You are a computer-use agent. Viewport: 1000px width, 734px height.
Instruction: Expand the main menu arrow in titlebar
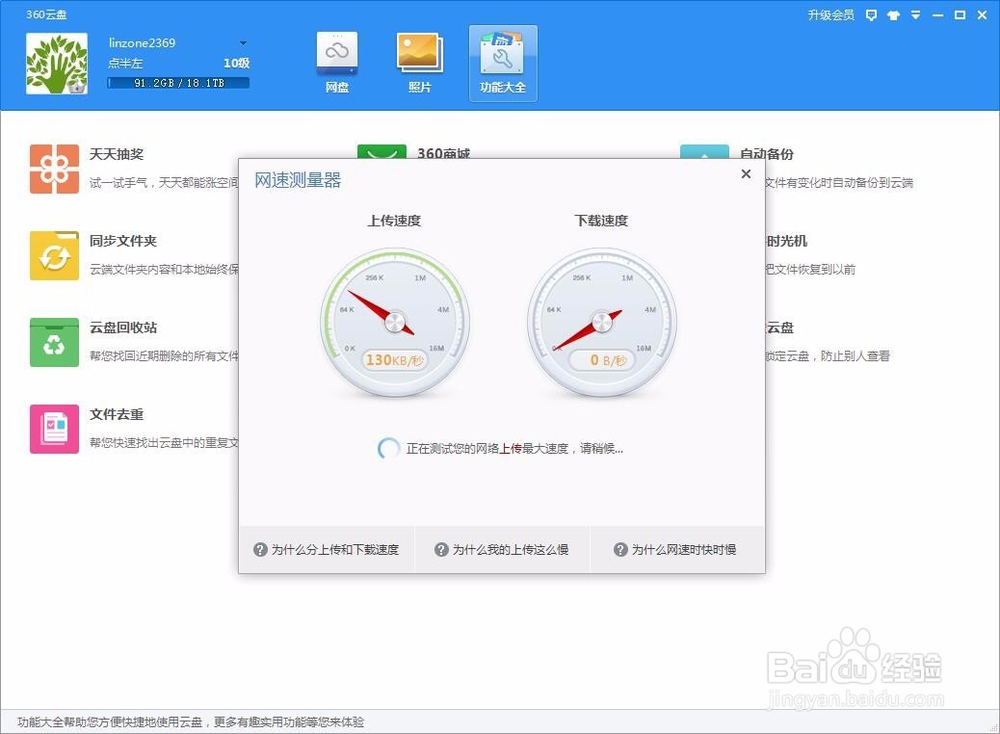[917, 15]
